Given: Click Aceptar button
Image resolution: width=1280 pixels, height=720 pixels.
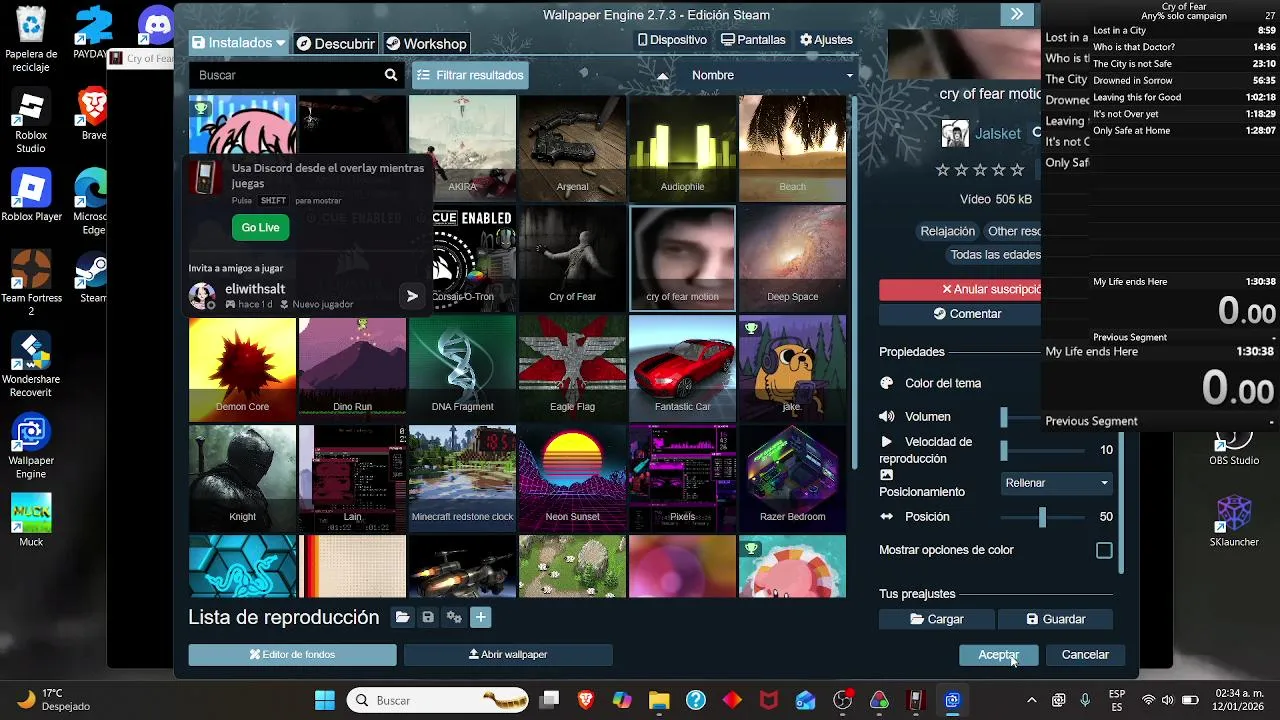Looking at the screenshot, I should point(998,655).
